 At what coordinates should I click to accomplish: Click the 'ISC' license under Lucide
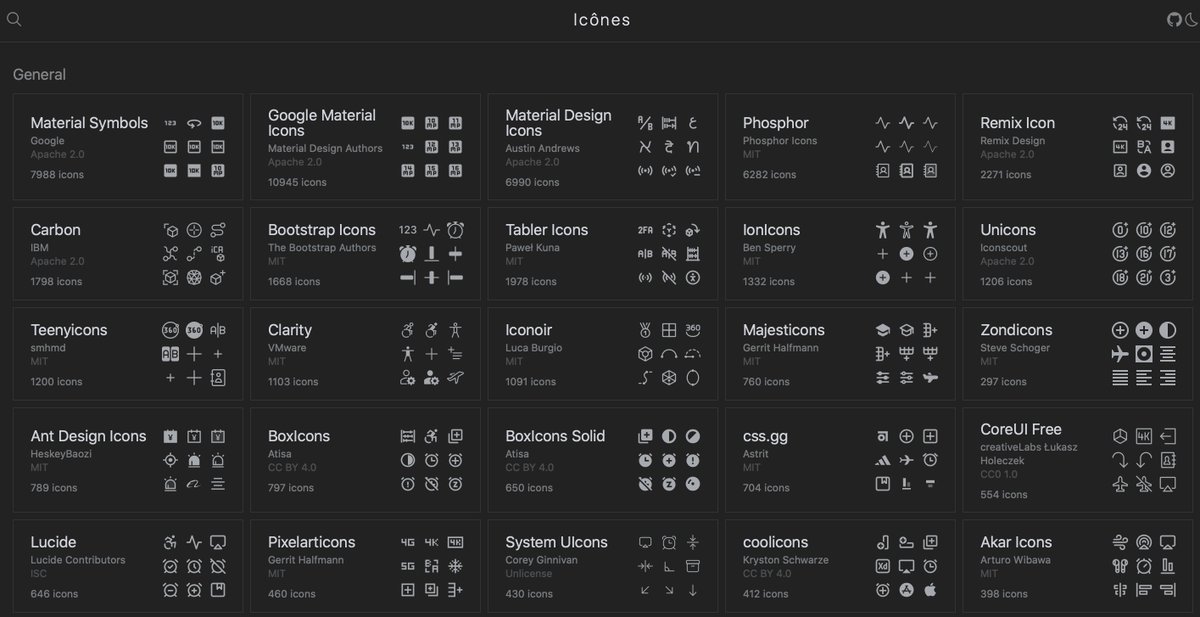[38, 574]
